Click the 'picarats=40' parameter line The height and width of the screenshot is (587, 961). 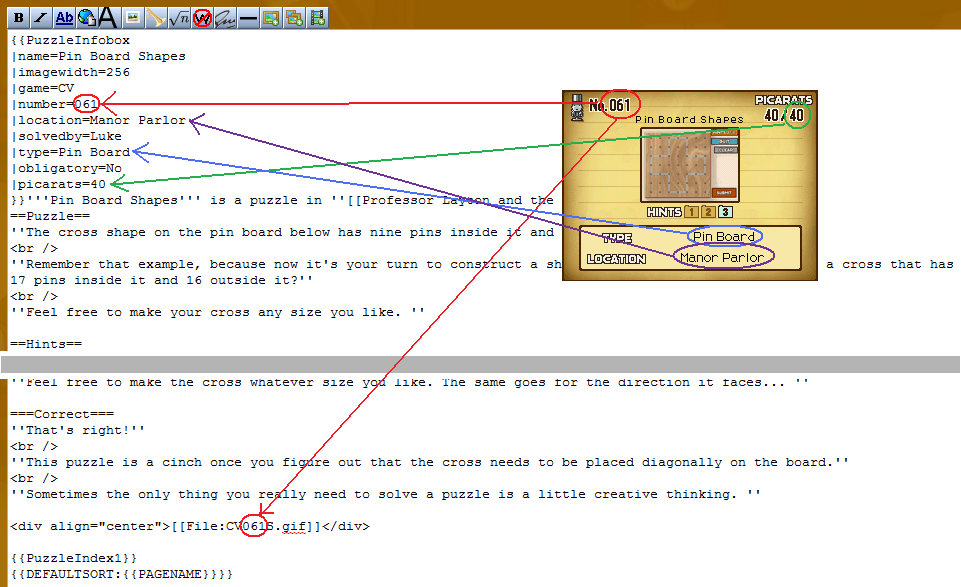pyautogui.click(x=58, y=184)
